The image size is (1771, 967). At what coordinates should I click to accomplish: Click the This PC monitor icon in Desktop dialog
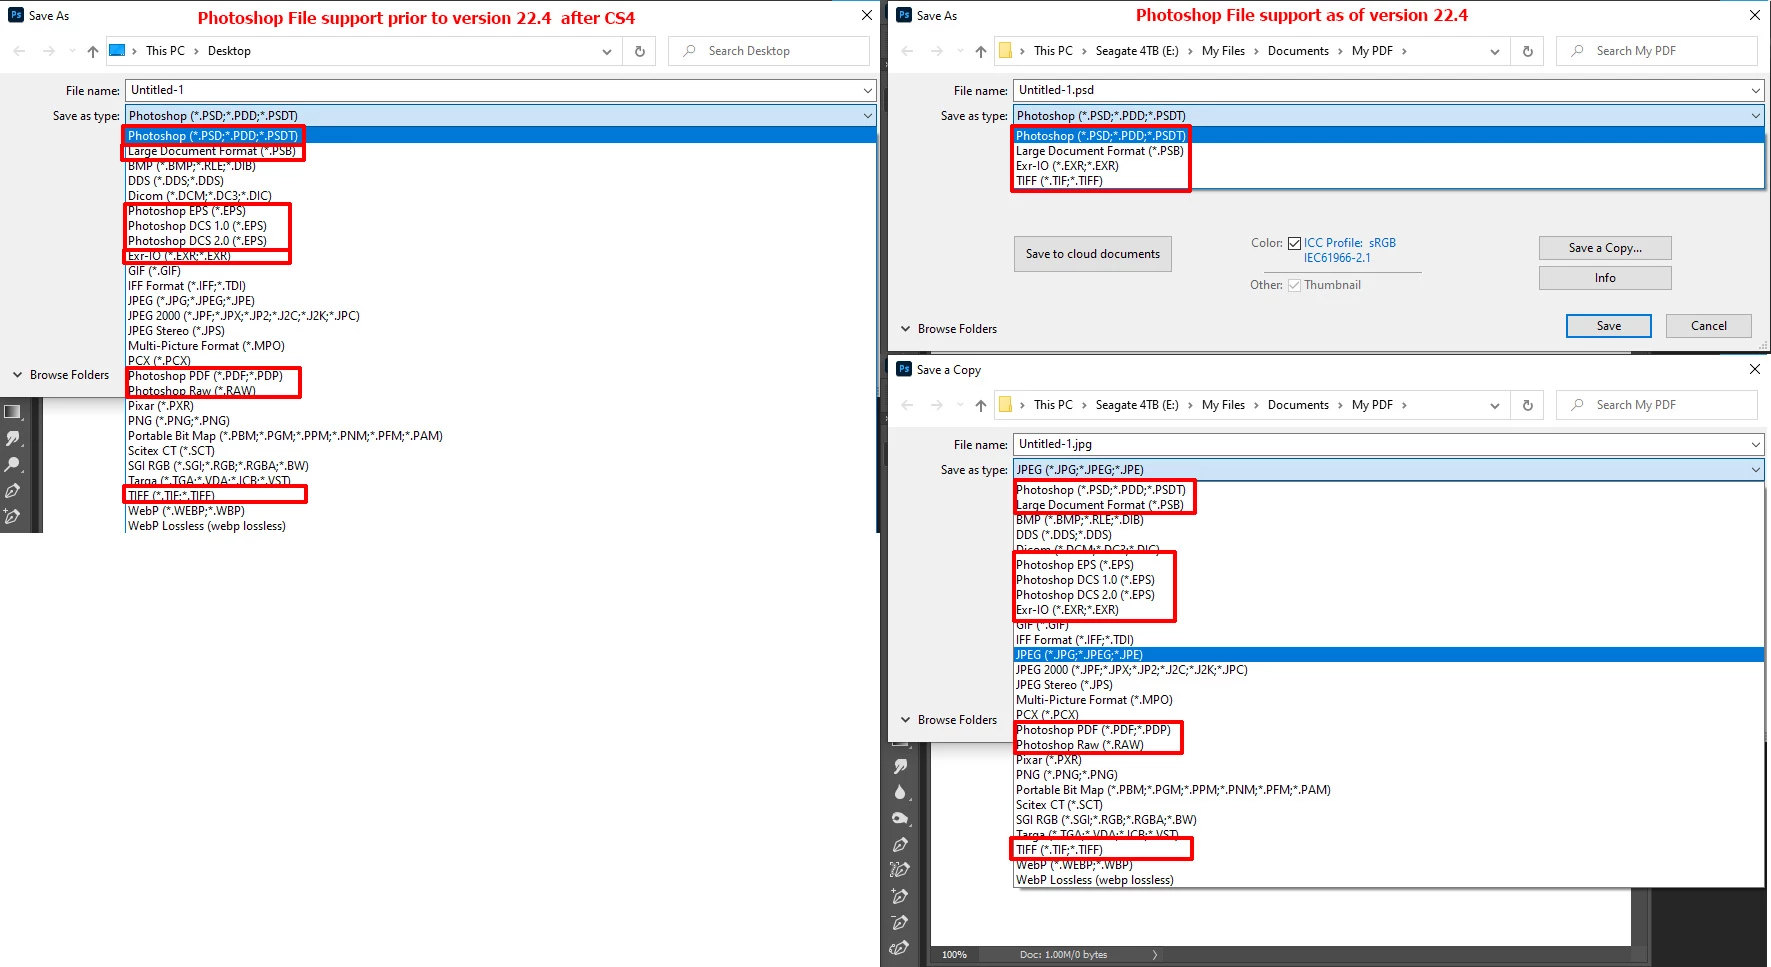(117, 50)
